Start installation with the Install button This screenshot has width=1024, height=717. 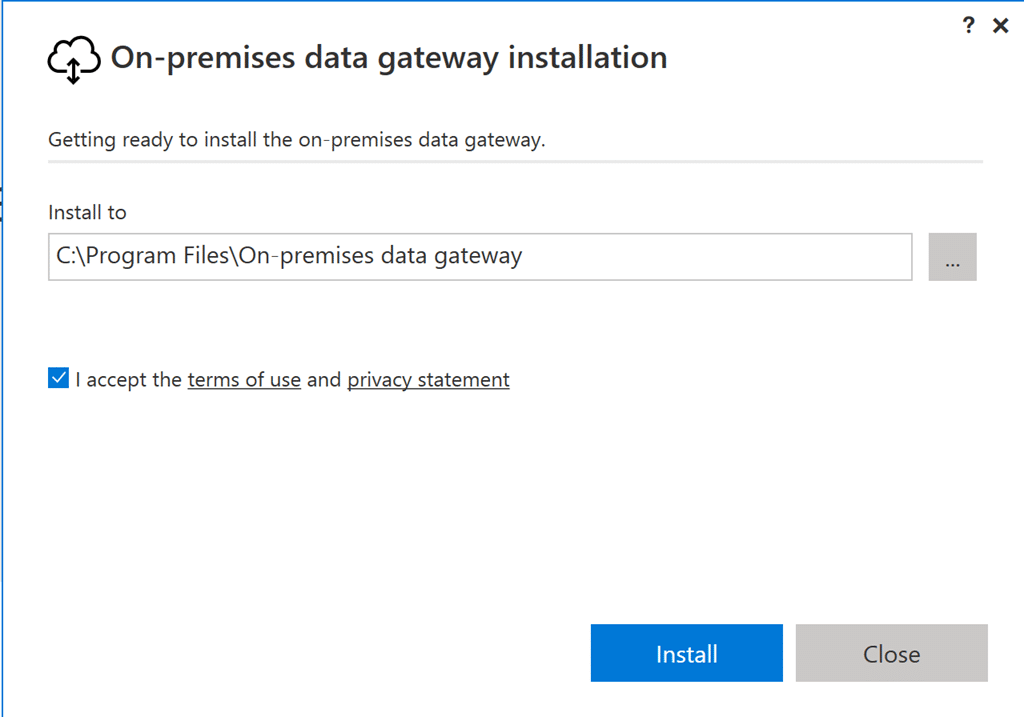[686, 654]
